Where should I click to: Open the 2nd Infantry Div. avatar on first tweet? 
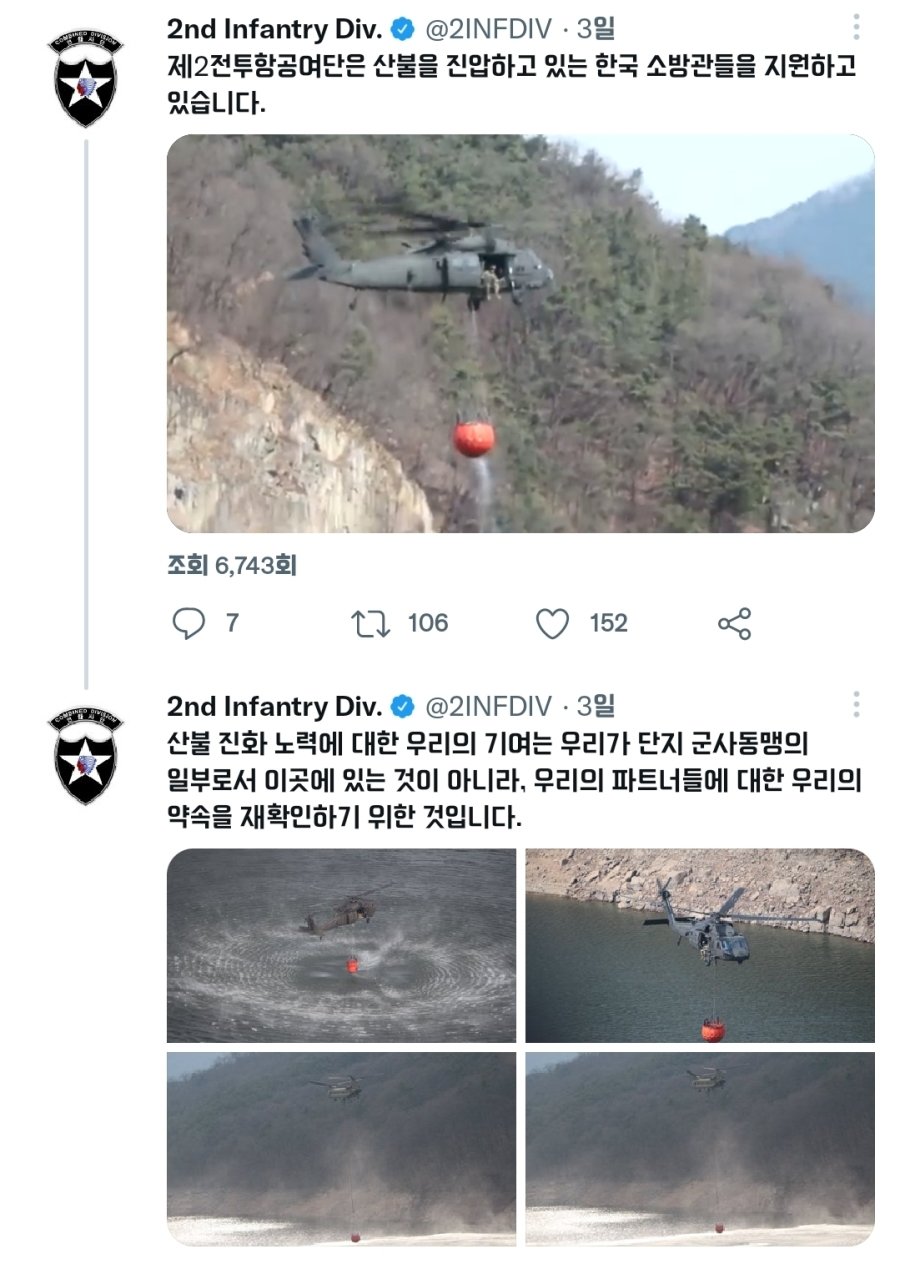click(x=85, y=79)
